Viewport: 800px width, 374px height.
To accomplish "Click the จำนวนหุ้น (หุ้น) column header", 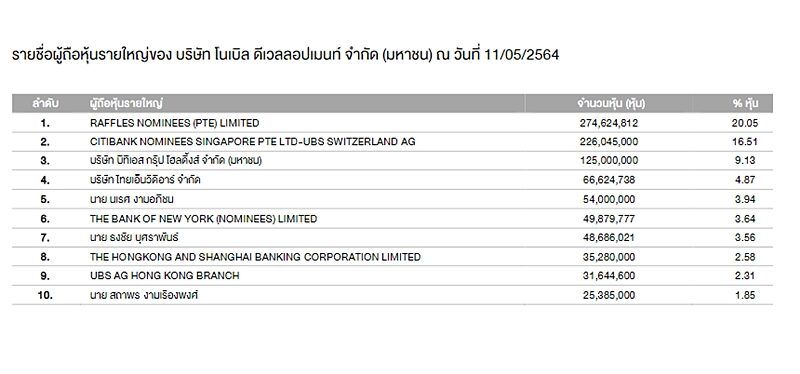I will pos(611,104).
